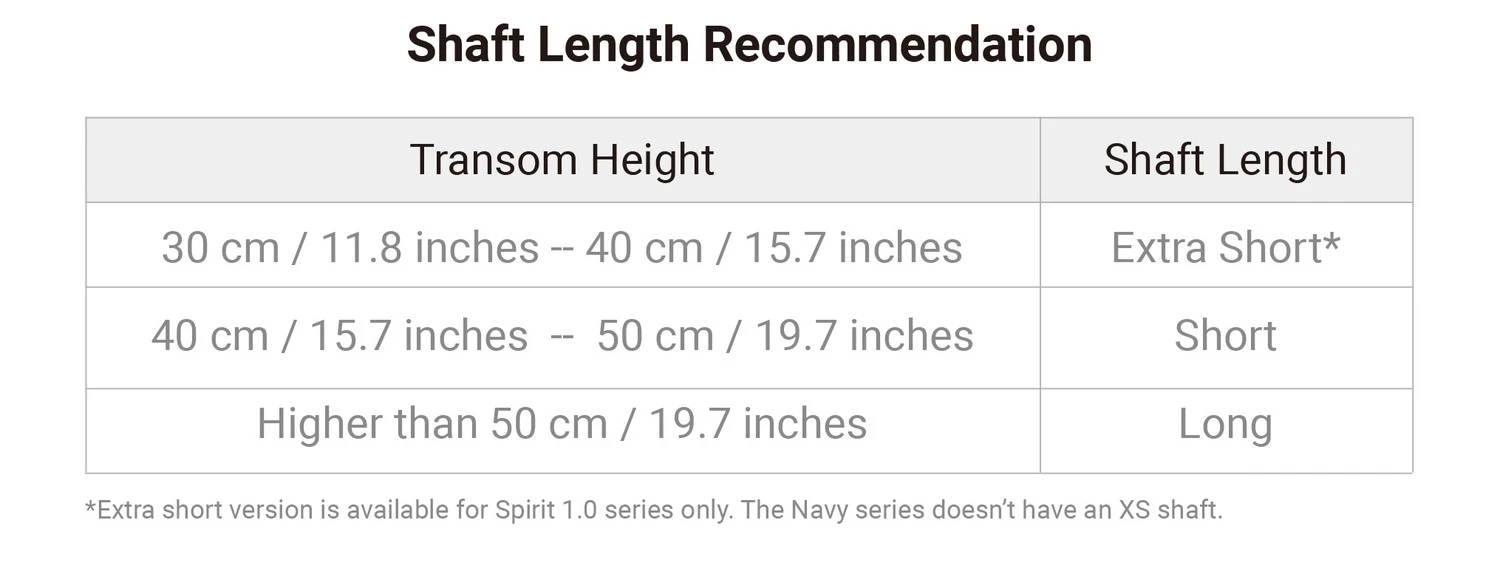The height and width of the screenshot is (565, 1500).
Task: Click the Short shaft length cell
Action: [1225, 336]
